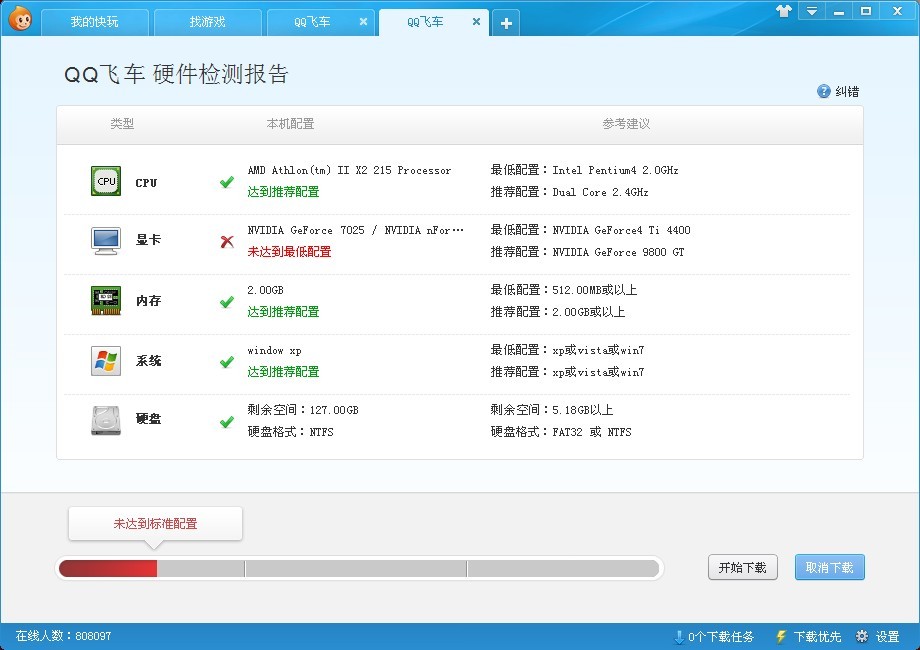Click the 纠错 help link

(x=847, y=92)
